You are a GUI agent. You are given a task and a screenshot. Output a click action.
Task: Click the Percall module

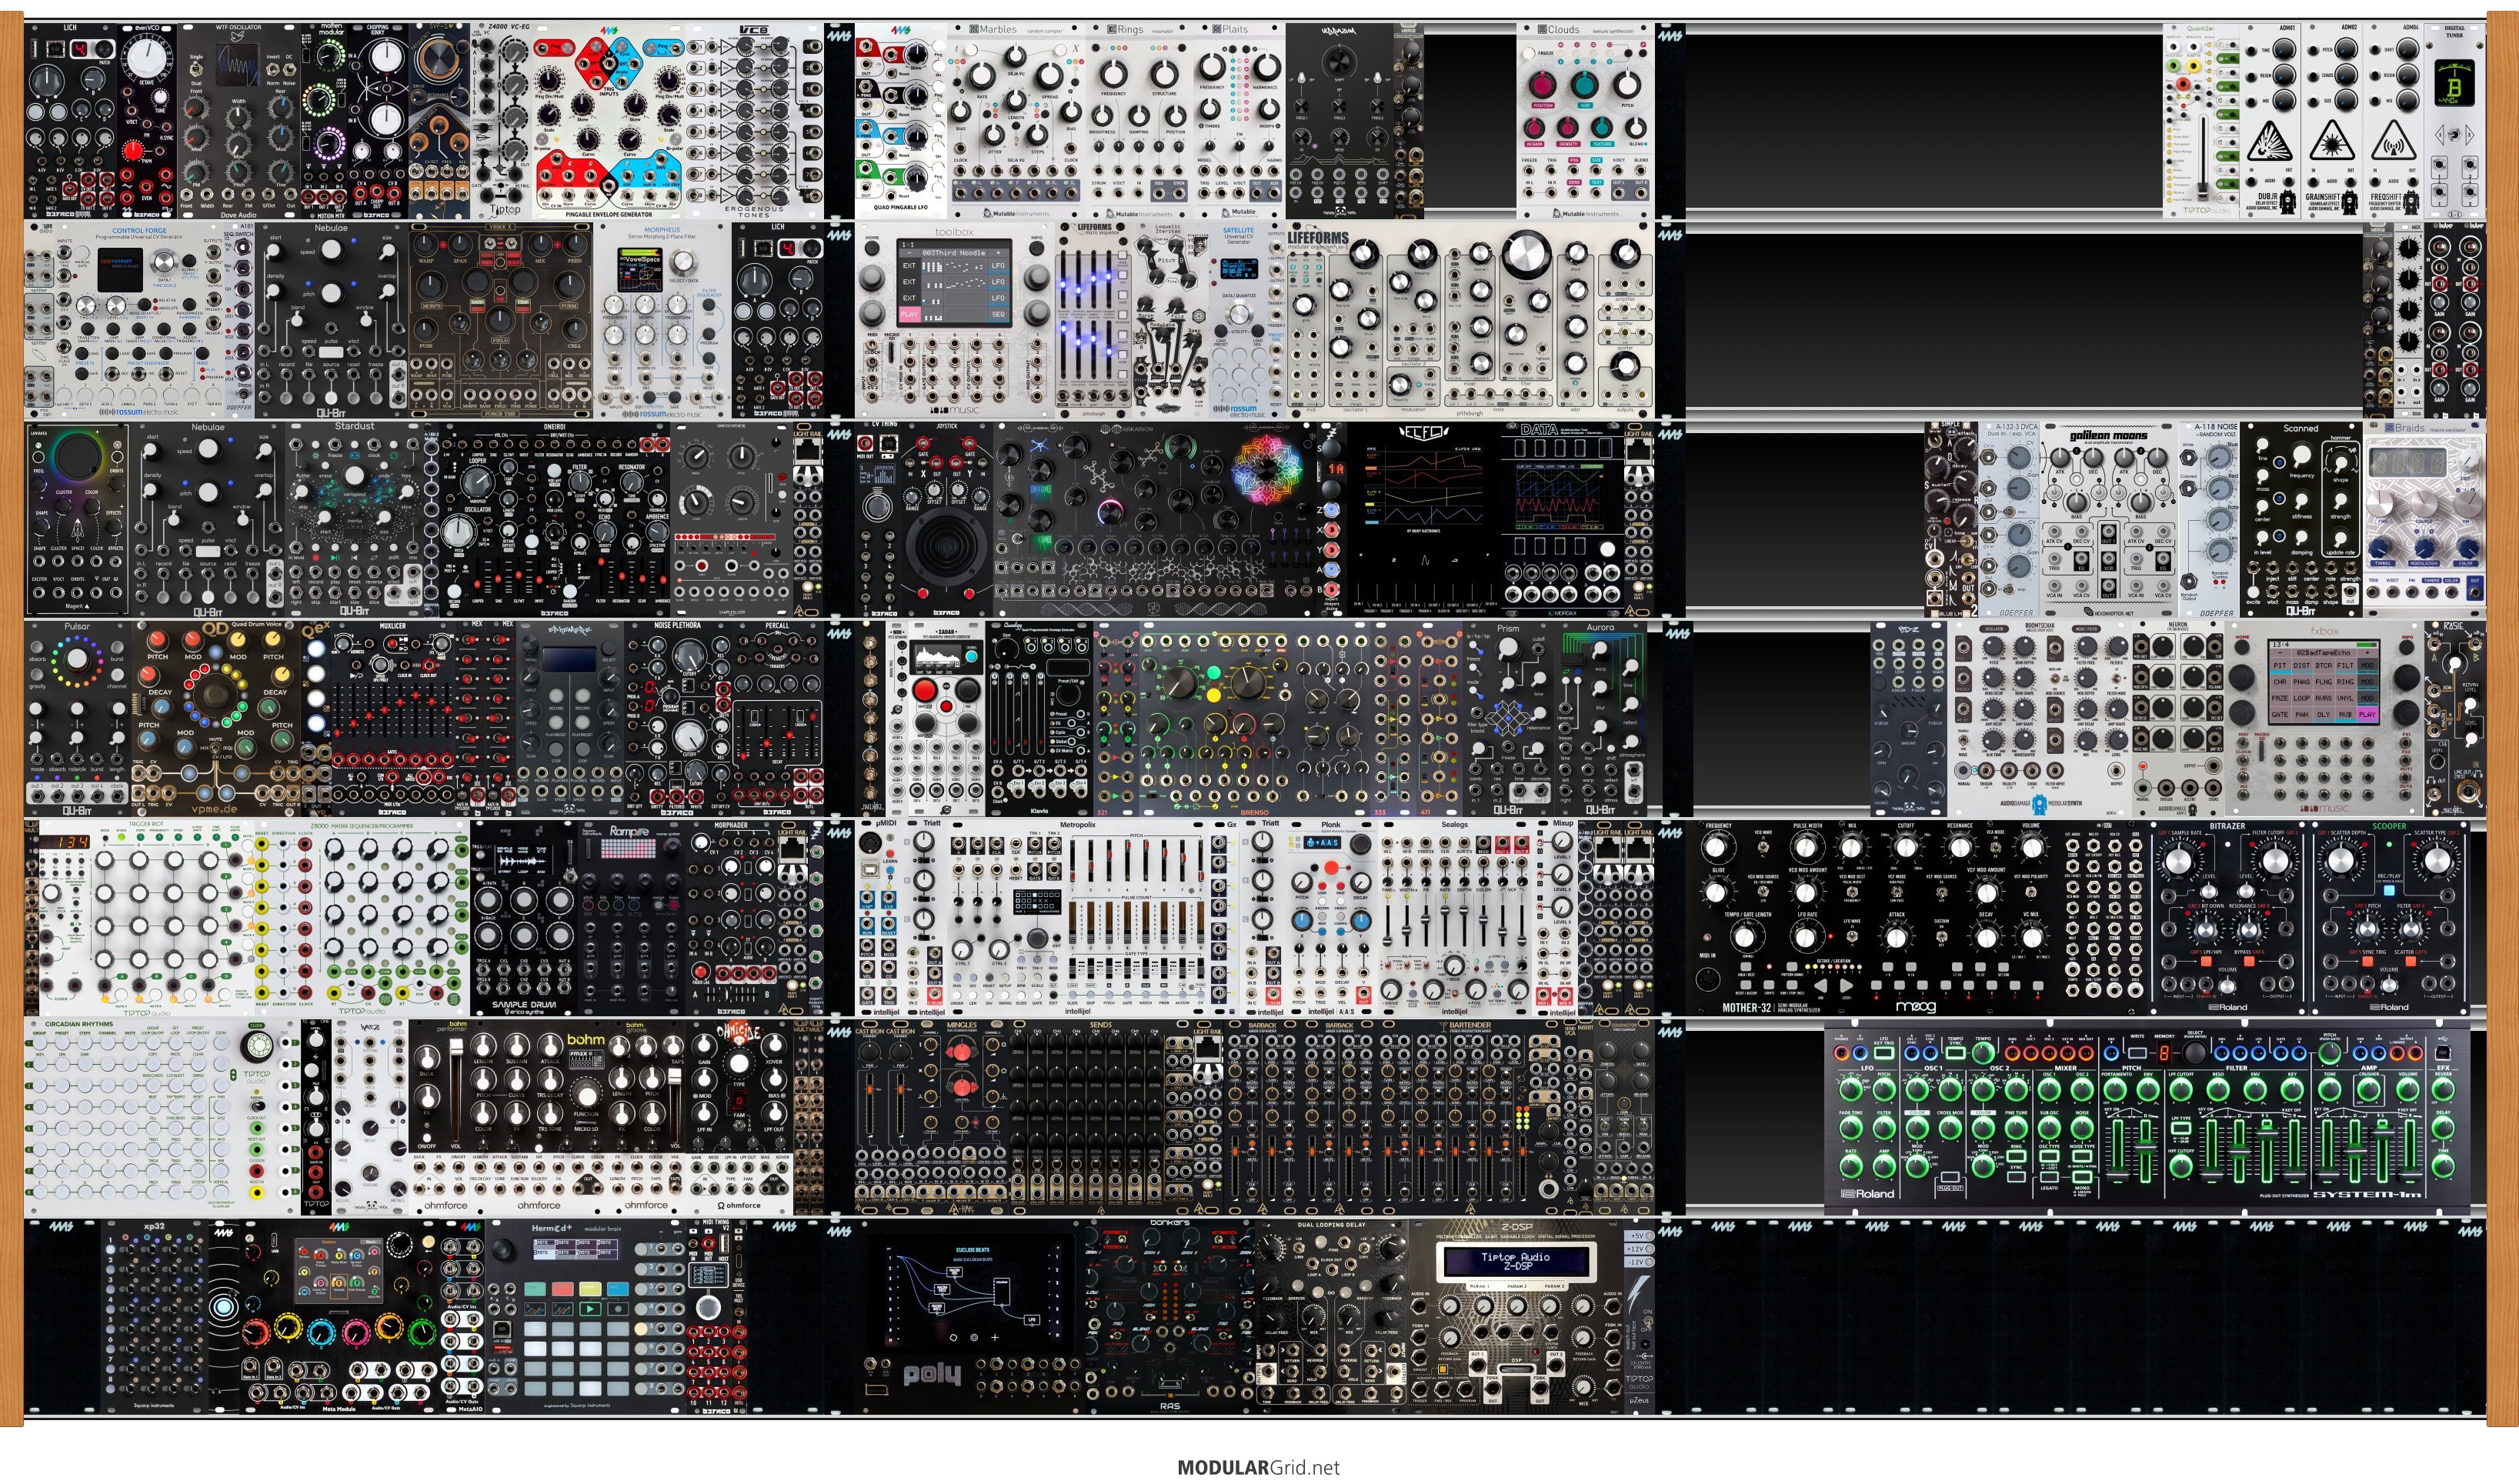(777, 718)
